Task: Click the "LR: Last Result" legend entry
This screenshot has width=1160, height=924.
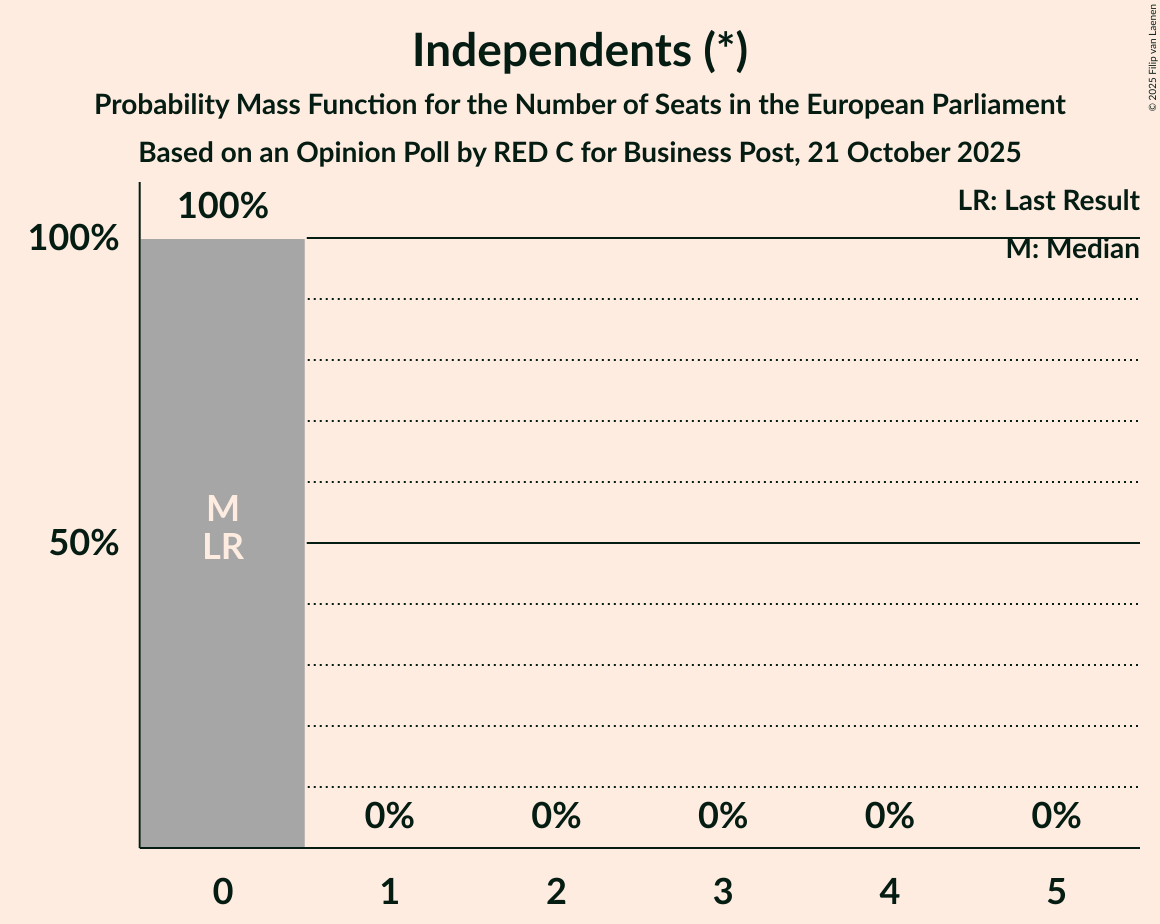Action: click(x=1048, y=201)
